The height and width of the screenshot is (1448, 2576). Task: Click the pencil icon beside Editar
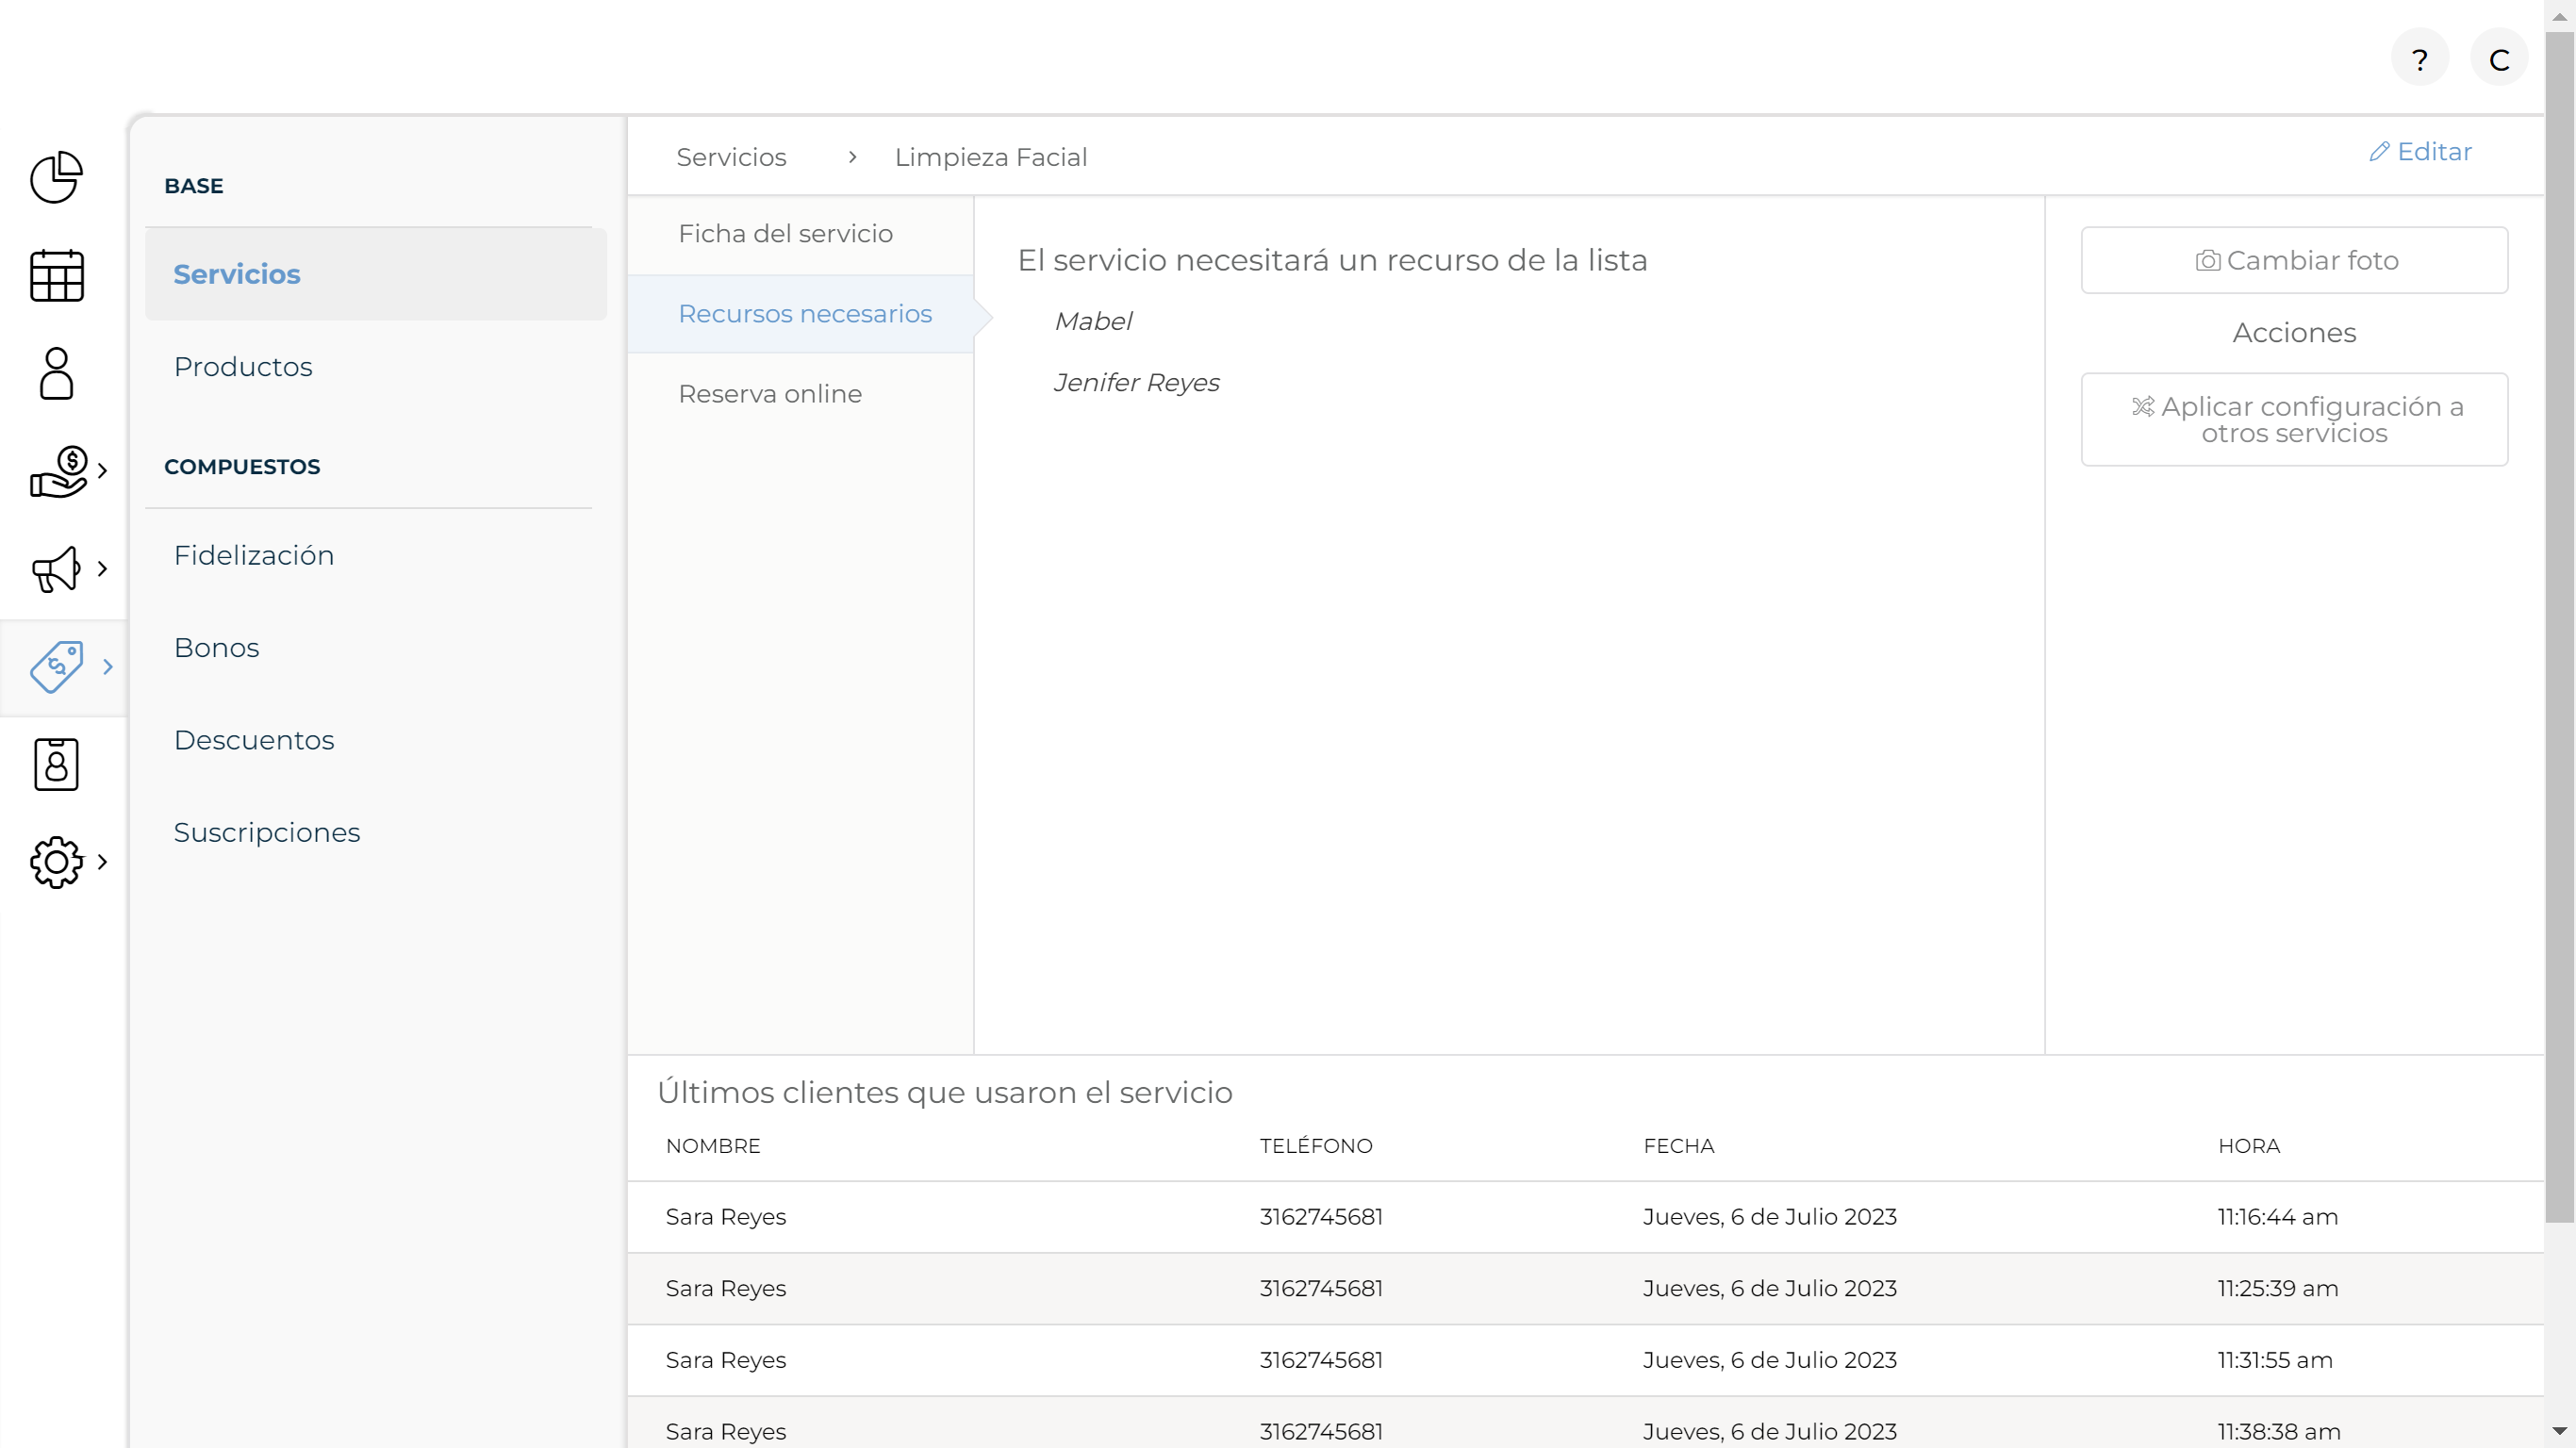pos(2379,151)
